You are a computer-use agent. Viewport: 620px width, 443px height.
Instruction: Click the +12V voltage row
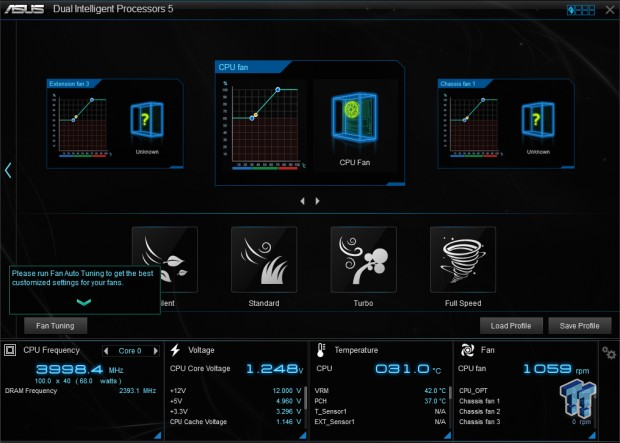235,391
